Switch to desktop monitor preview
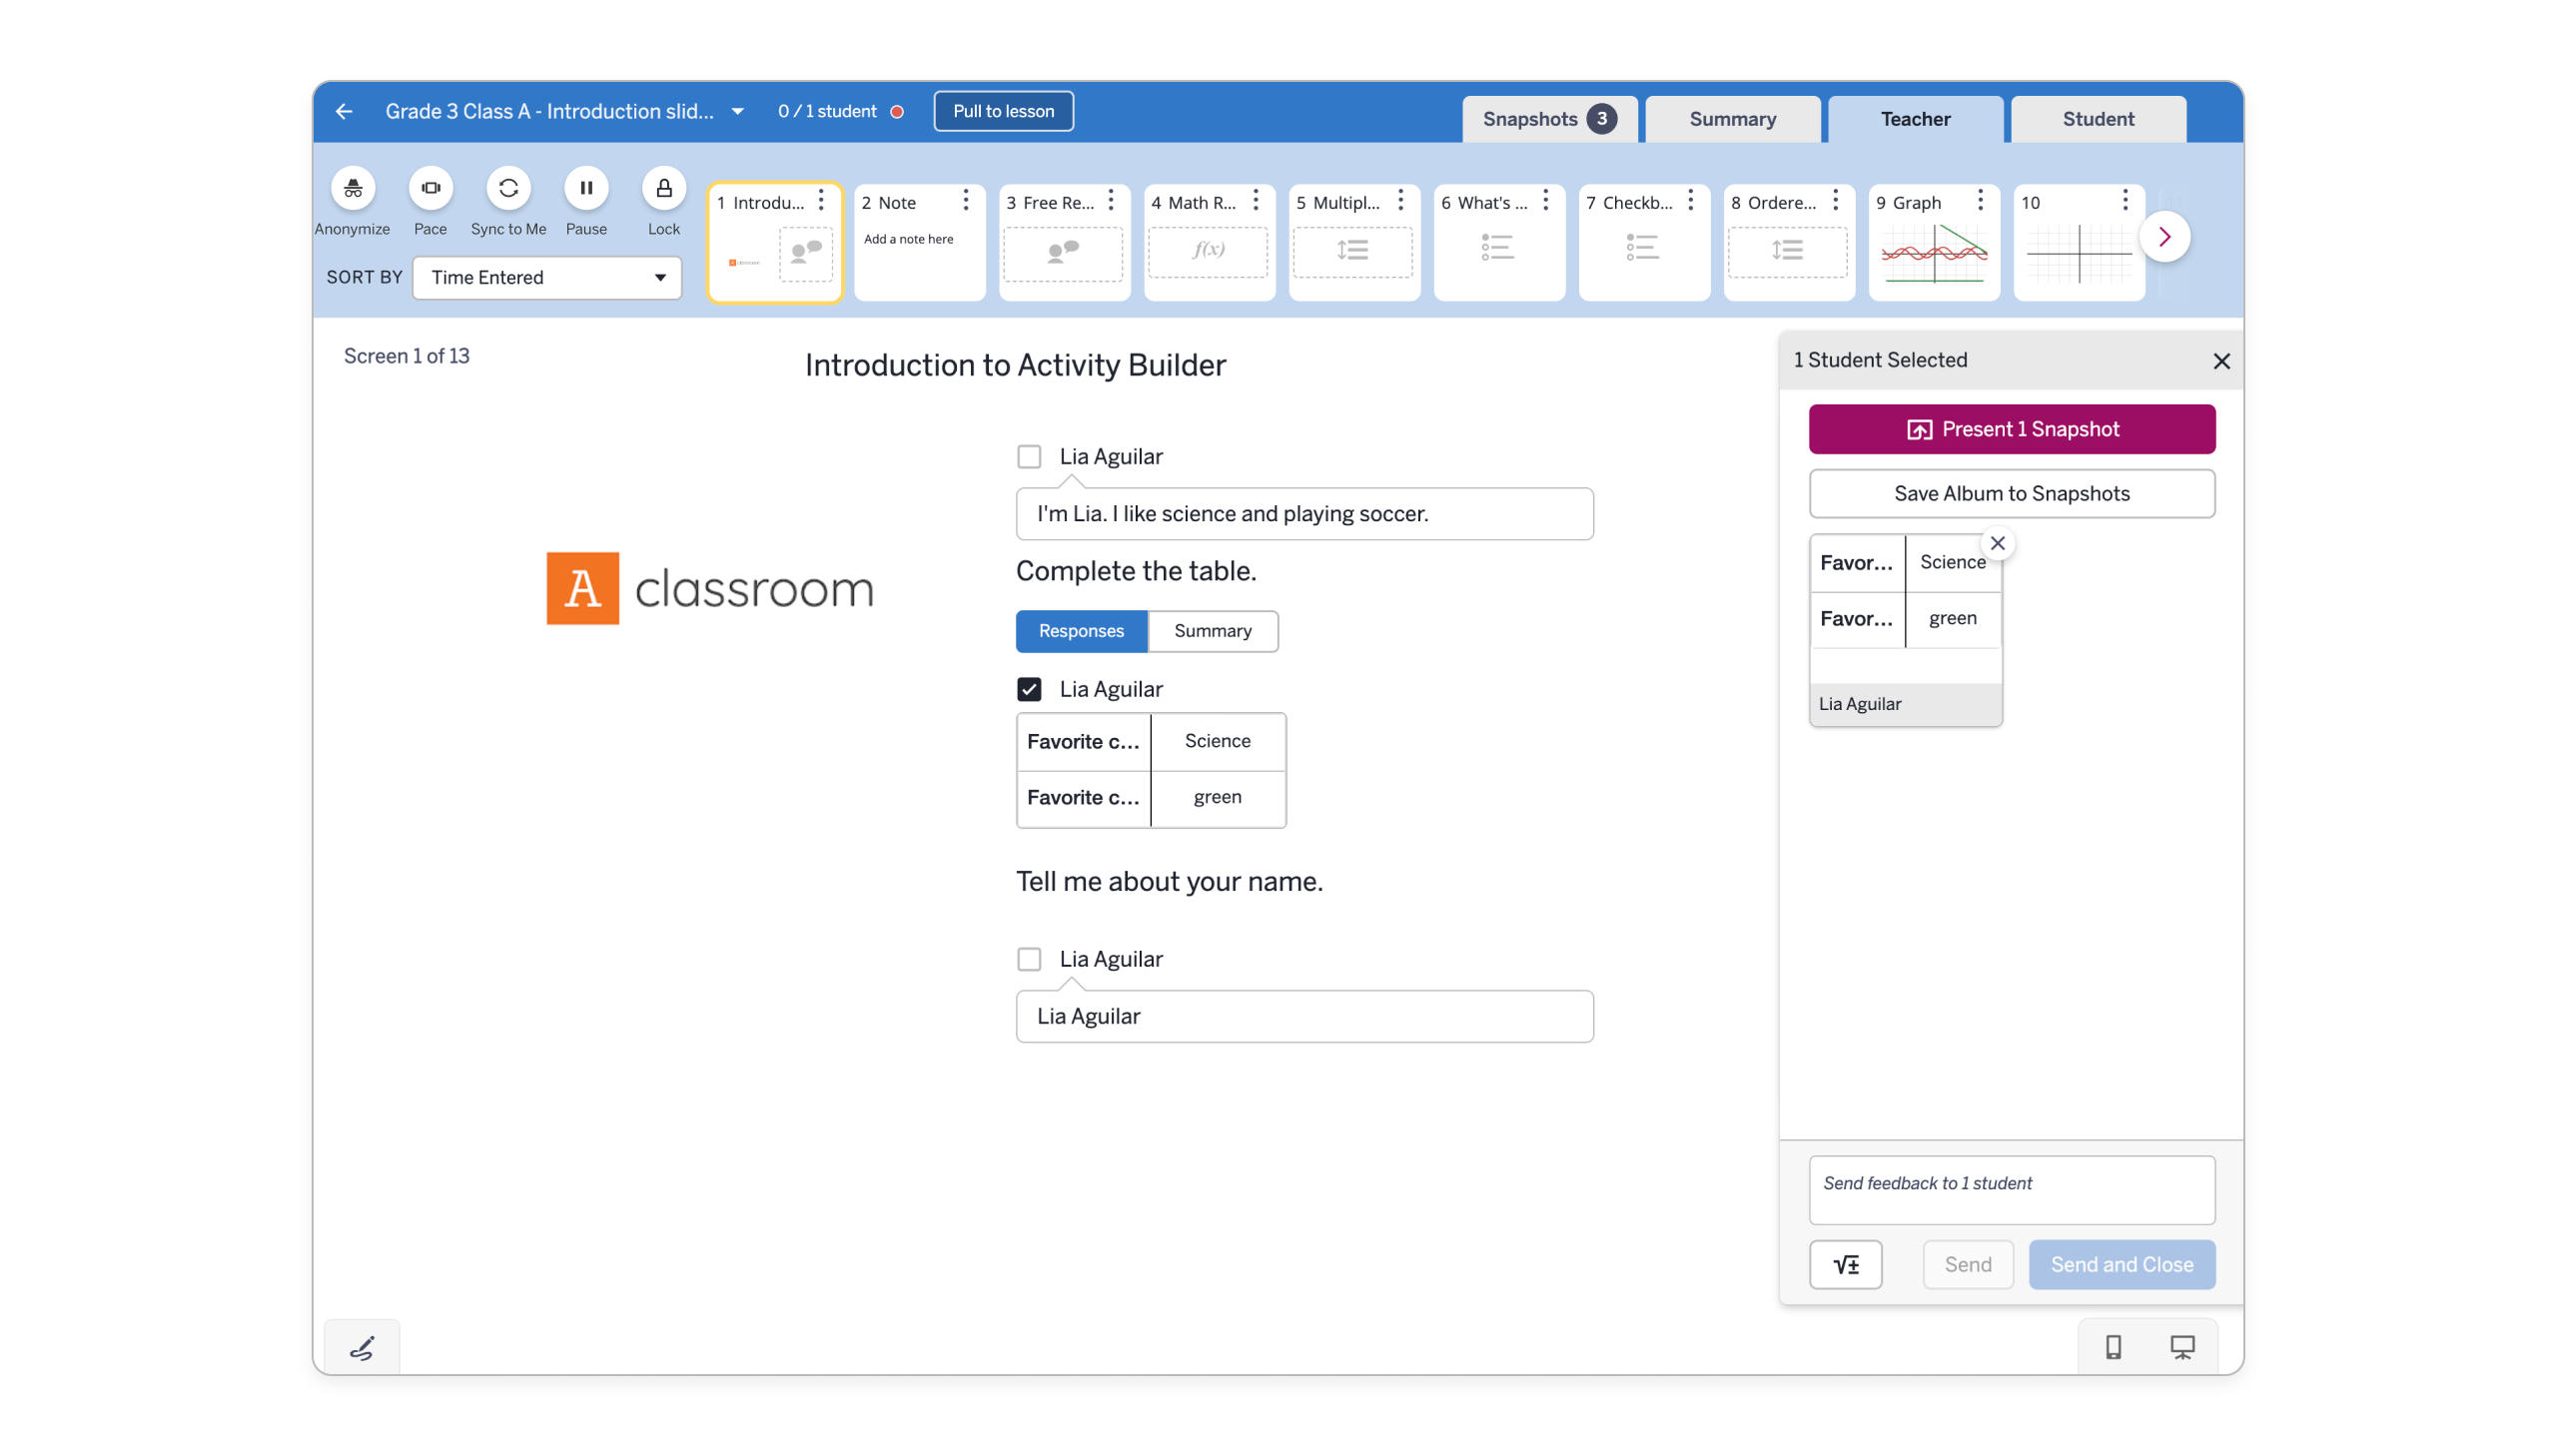 click(2181, 1347)
